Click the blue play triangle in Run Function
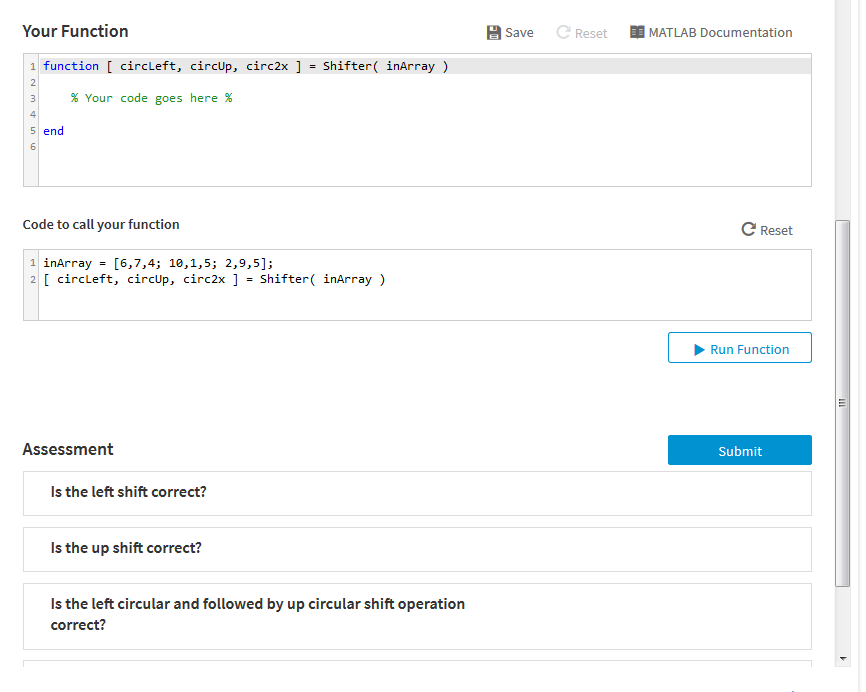The width and height of the screenshot is (866, 692). (699, 347)
